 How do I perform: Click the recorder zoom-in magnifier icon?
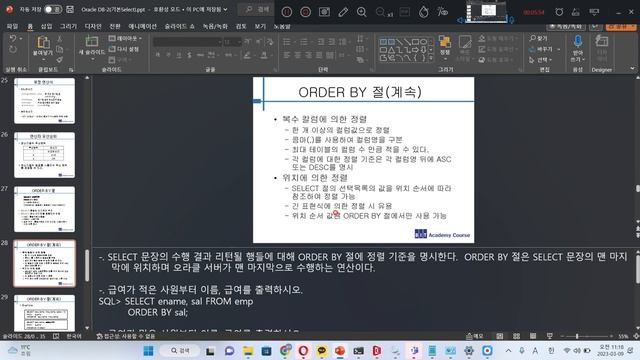pos(362,12)
